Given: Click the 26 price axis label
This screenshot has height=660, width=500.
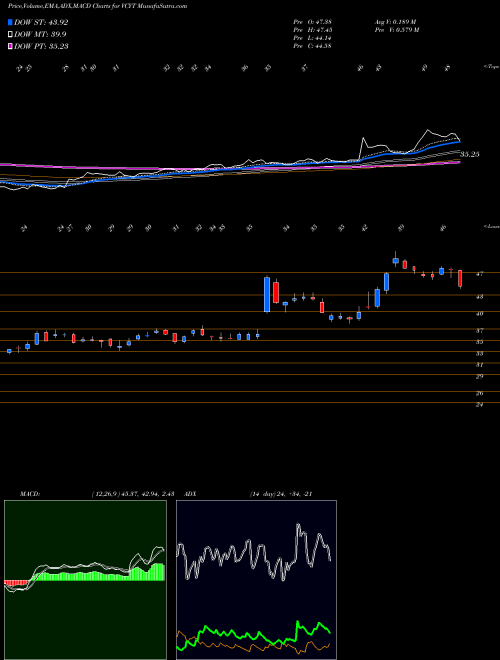Looking at the screenshot, I should pyautogui.click(x=479, y=393).
